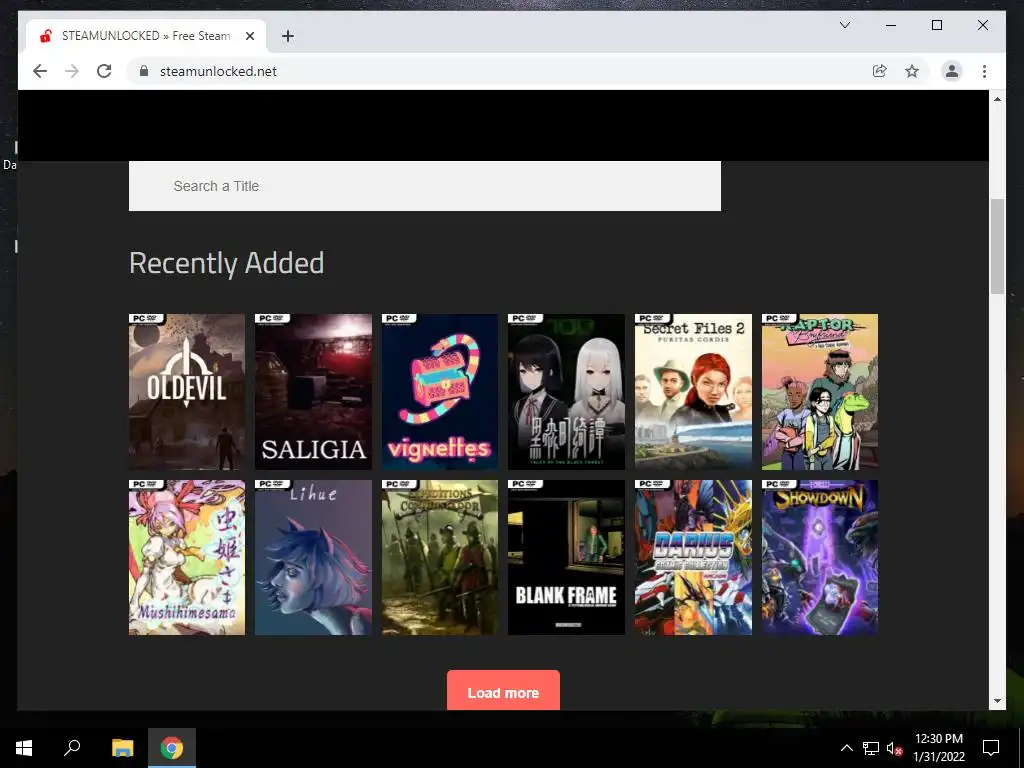View site security padlock info
This screenshot has height=768, width=1024.
144,71
